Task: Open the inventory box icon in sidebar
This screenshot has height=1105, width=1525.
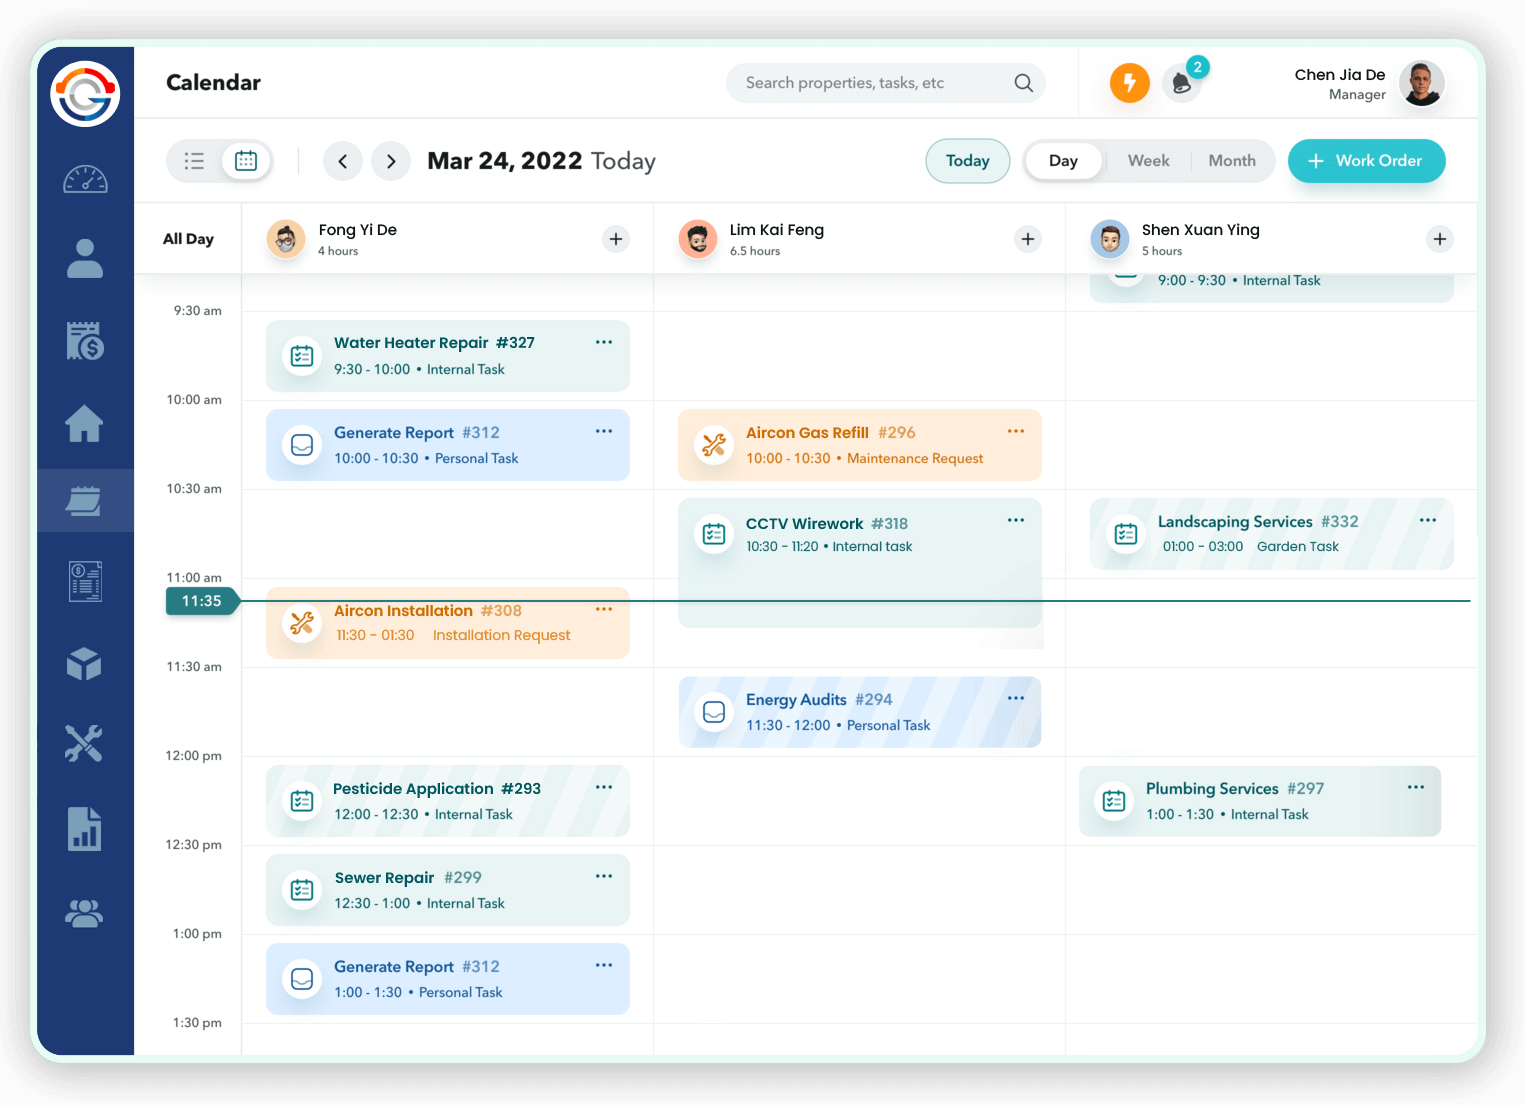Action: click(85, 664)
